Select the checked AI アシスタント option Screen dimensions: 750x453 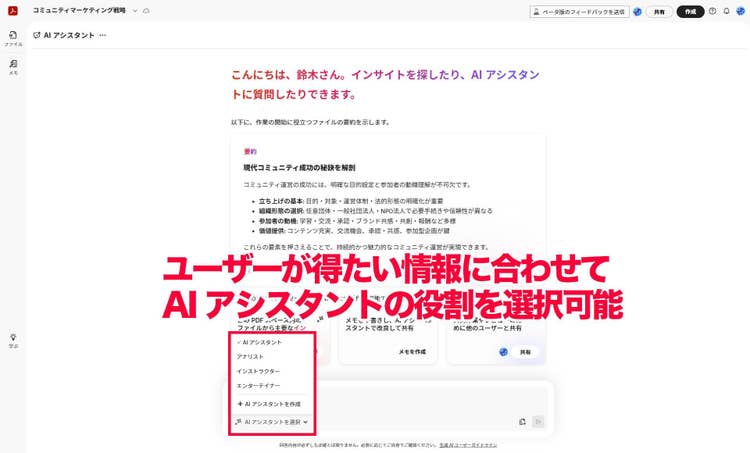pos(262,342)
